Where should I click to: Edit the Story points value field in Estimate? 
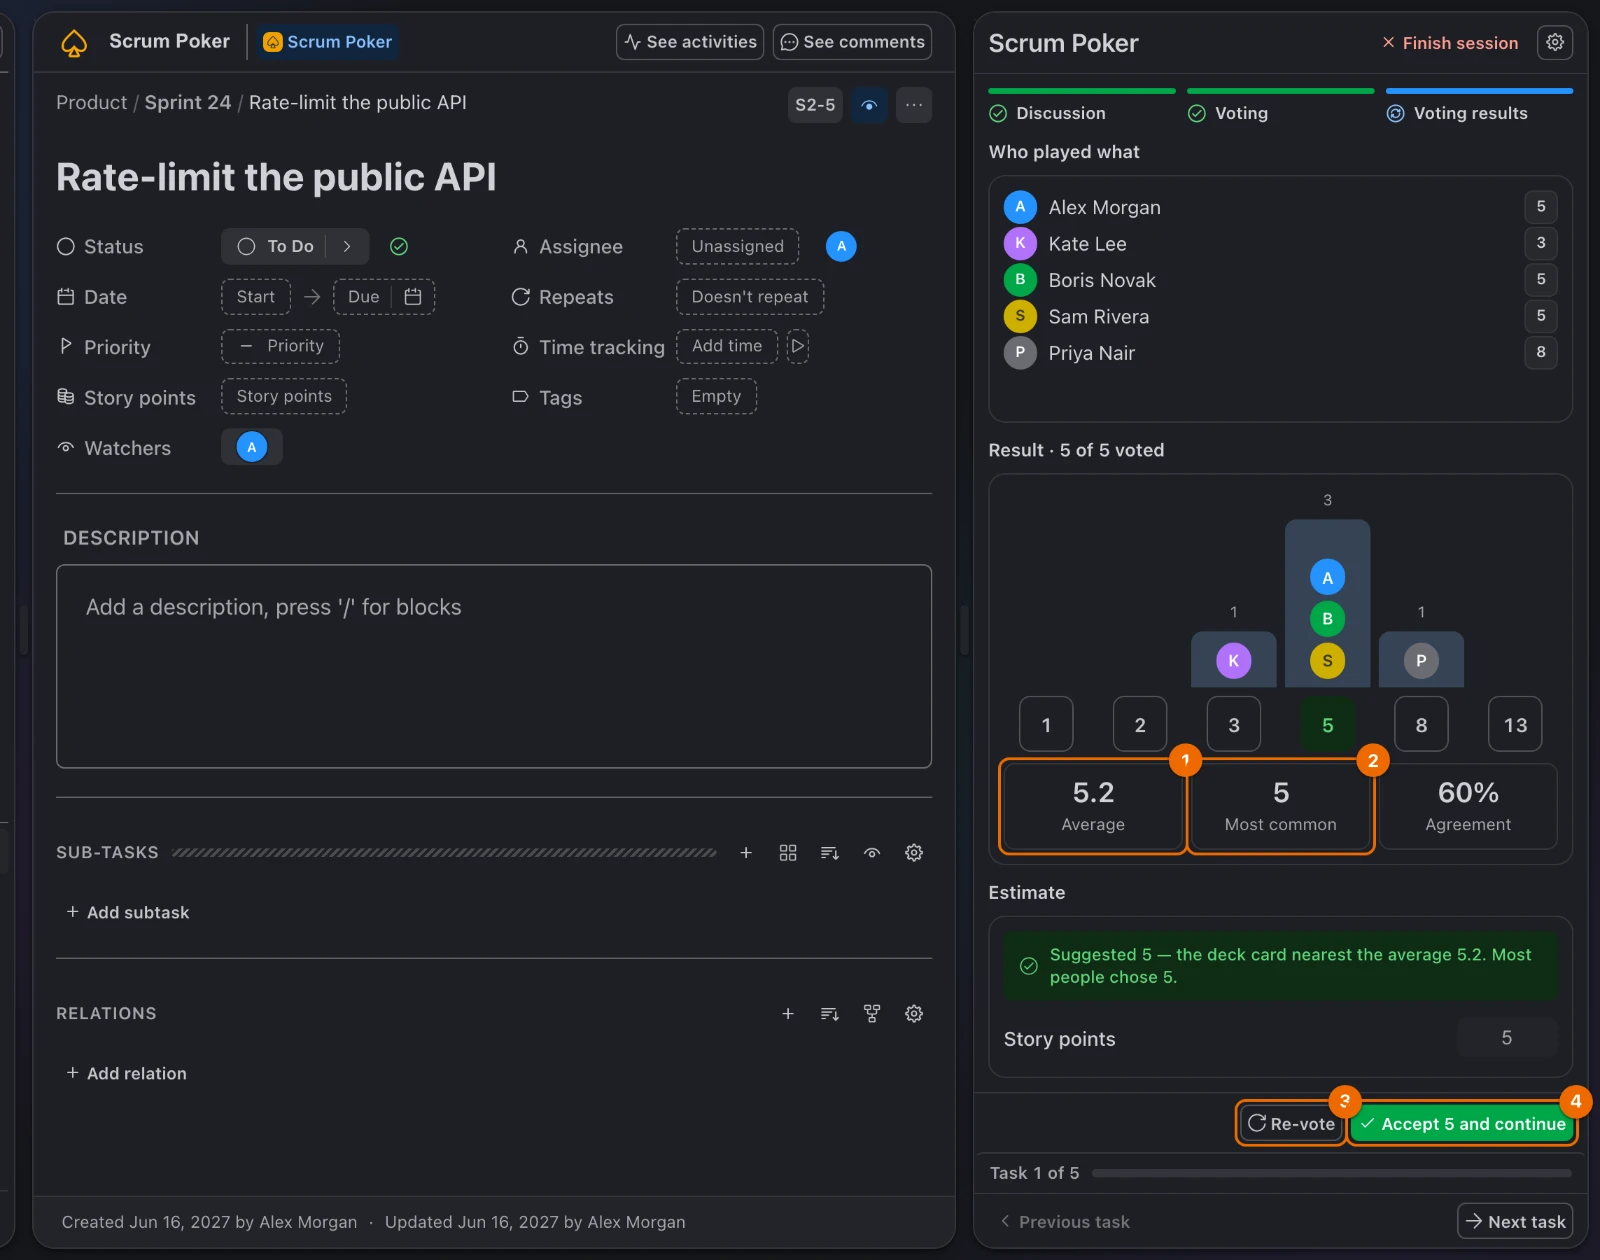click(x=1507, y=1038)
